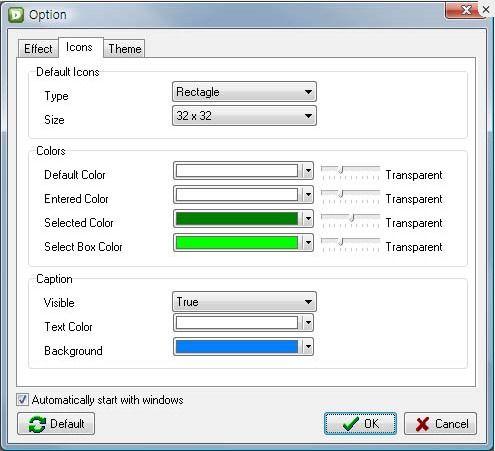Click the green refresh arrows on Default button
Image resolution: width=495 pixels, height=451 pixels.
[37, 424]
